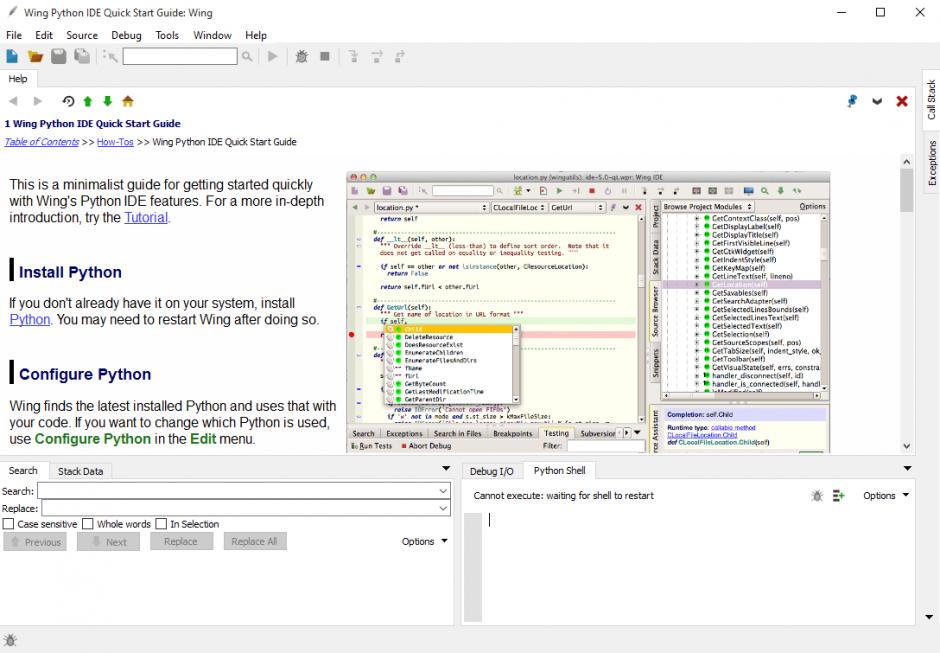Viewport: 940px width, 653px height.
Task: Click the bug icon in status bar
Action: pos(10,640)
